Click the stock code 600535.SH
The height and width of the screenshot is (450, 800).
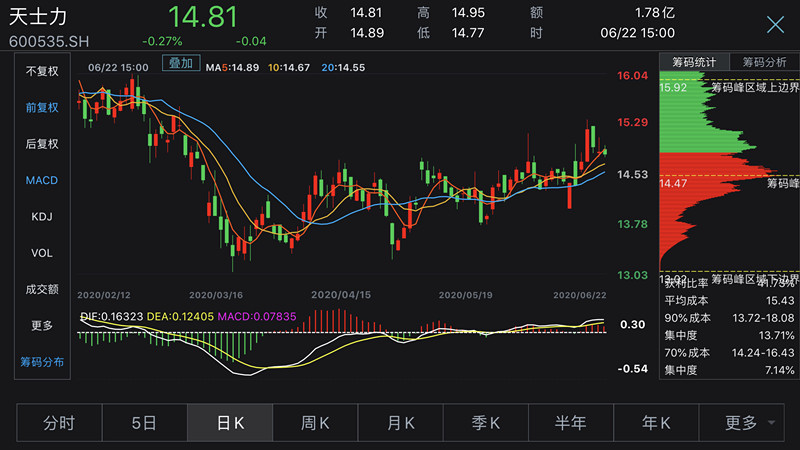point(49,41)
